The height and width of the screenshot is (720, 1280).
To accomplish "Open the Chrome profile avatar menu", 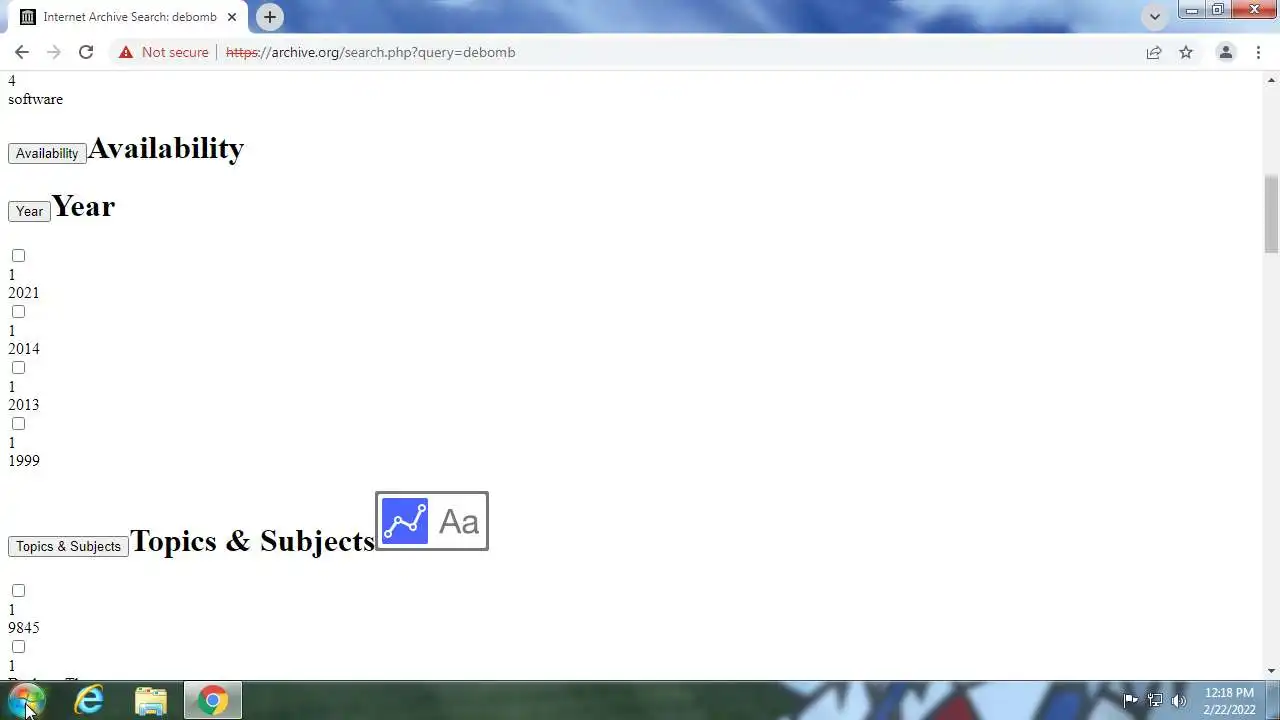I will pyautogui.click(x=1225, y=52).
